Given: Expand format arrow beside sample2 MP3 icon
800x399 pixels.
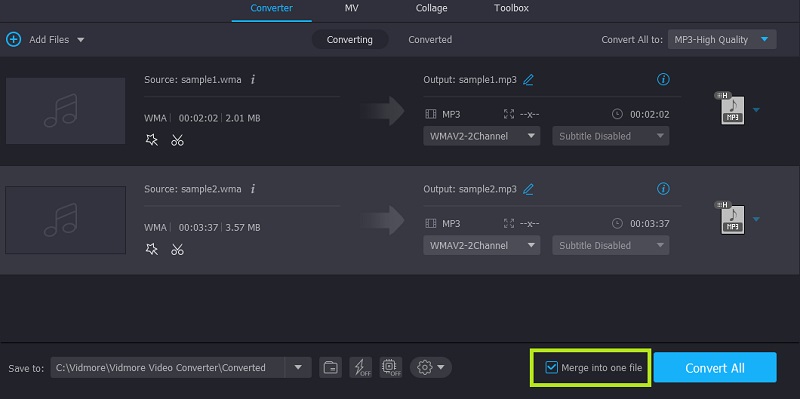Looking at the screenshot, I should (x=756, y=219).
